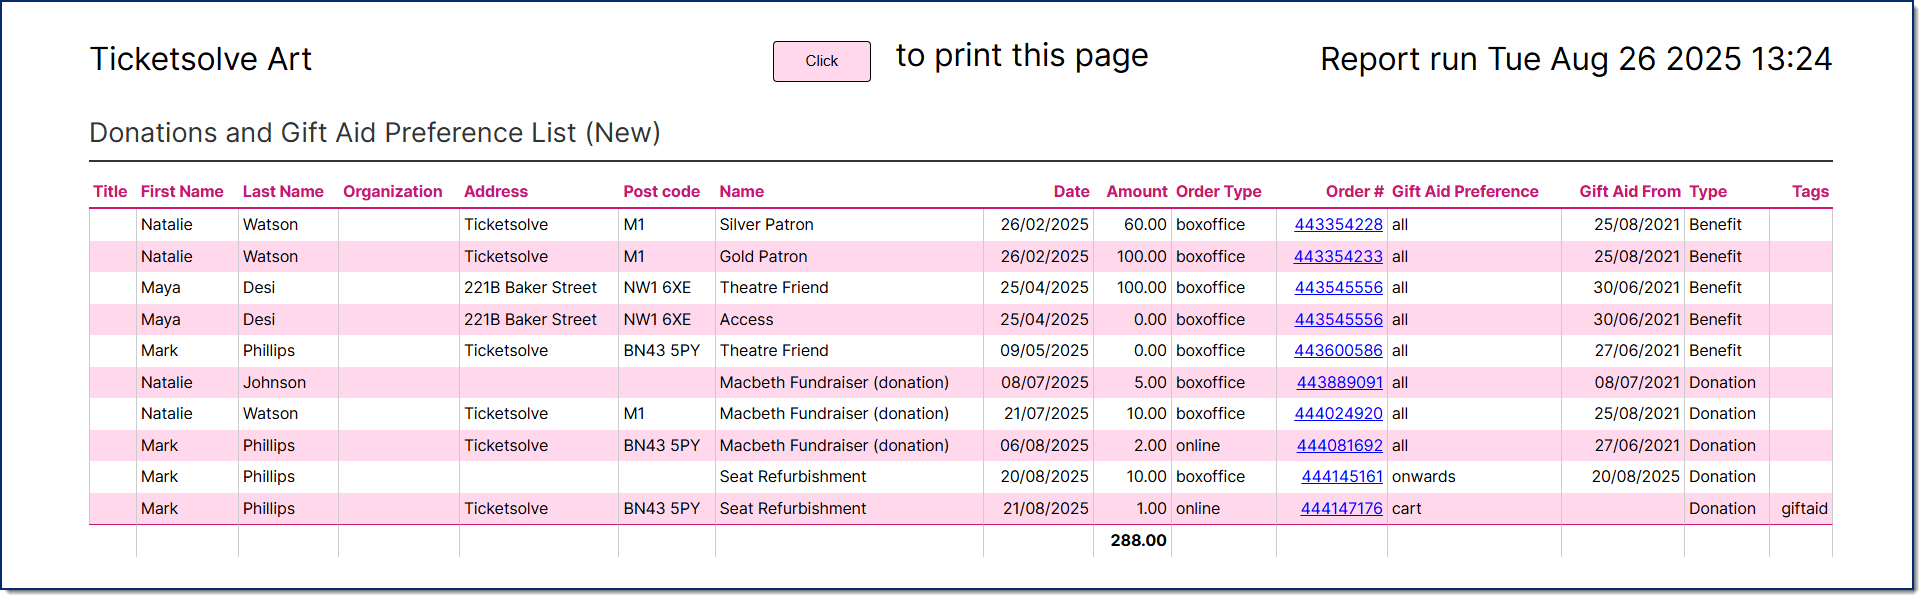Screen dimensions: 1924x600
Task: Open order link 444147176
Action: pos(1342,509)
